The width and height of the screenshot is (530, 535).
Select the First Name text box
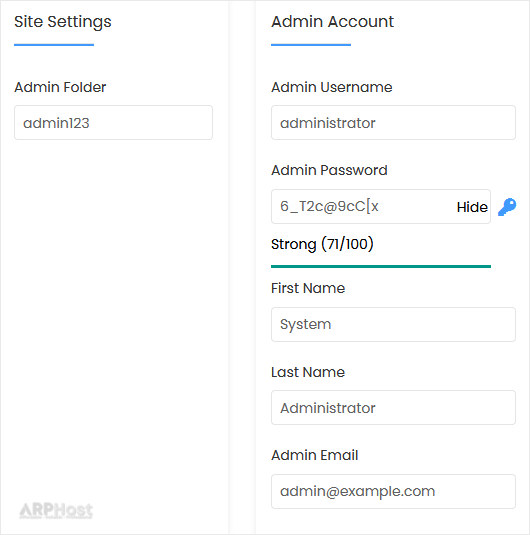[x=393, y=324]
